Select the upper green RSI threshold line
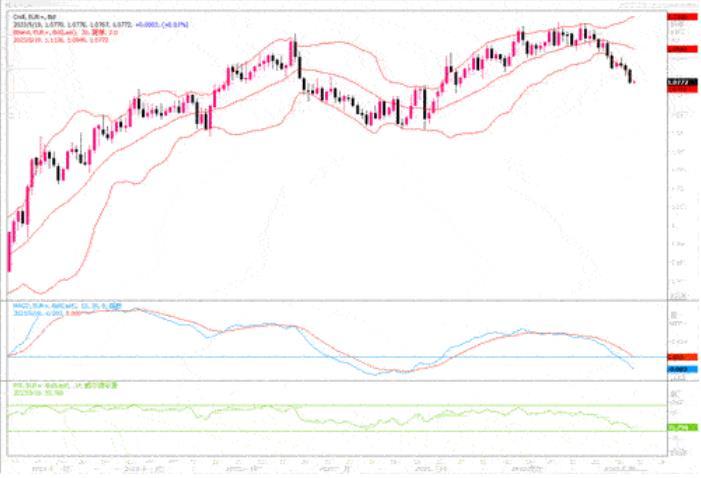Viewport: 701px width, 478px height. coord(300,406)
